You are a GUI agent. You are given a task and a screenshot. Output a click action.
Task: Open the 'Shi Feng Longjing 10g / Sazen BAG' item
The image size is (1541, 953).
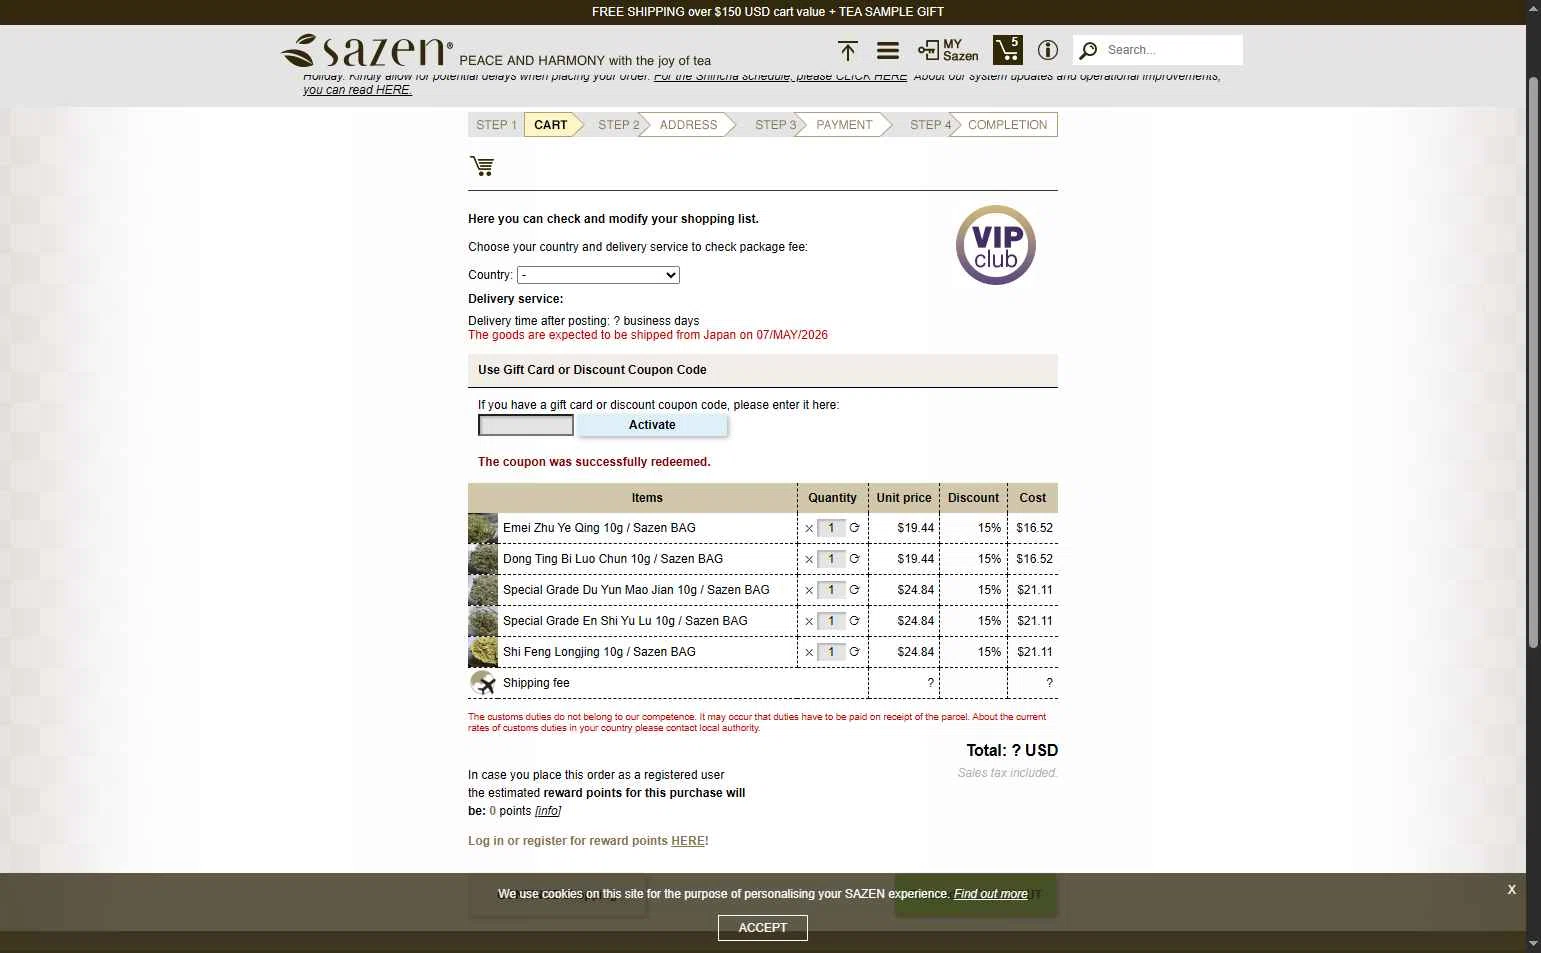[x=599, y=652]
